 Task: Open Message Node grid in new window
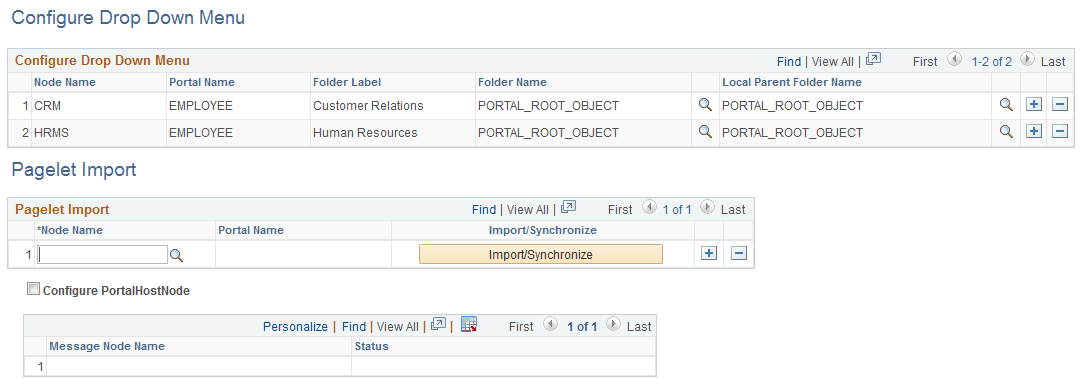[x=438, y=325]
